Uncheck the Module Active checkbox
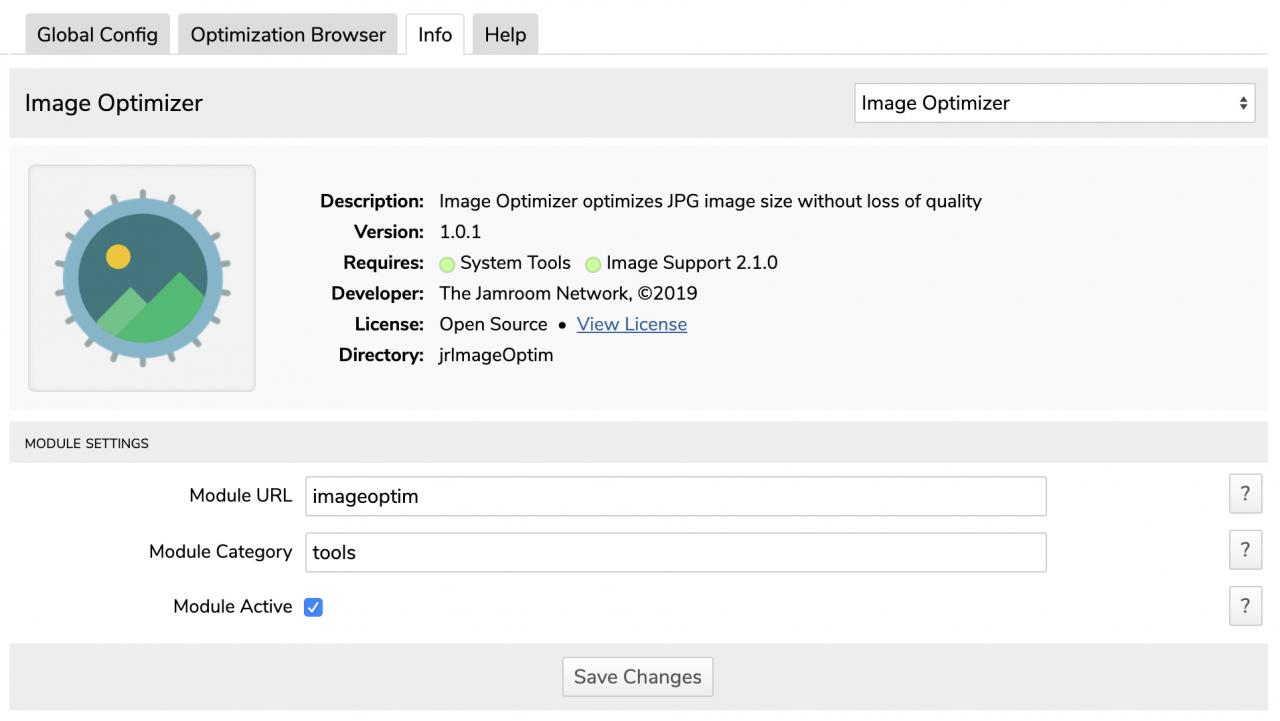 [x=313, y=607]
